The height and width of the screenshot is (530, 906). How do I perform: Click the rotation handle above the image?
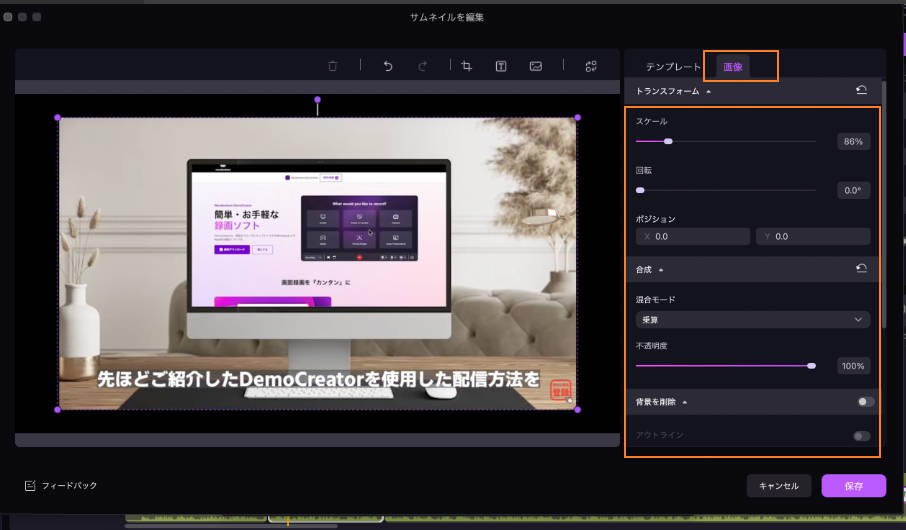coord(317,99)
